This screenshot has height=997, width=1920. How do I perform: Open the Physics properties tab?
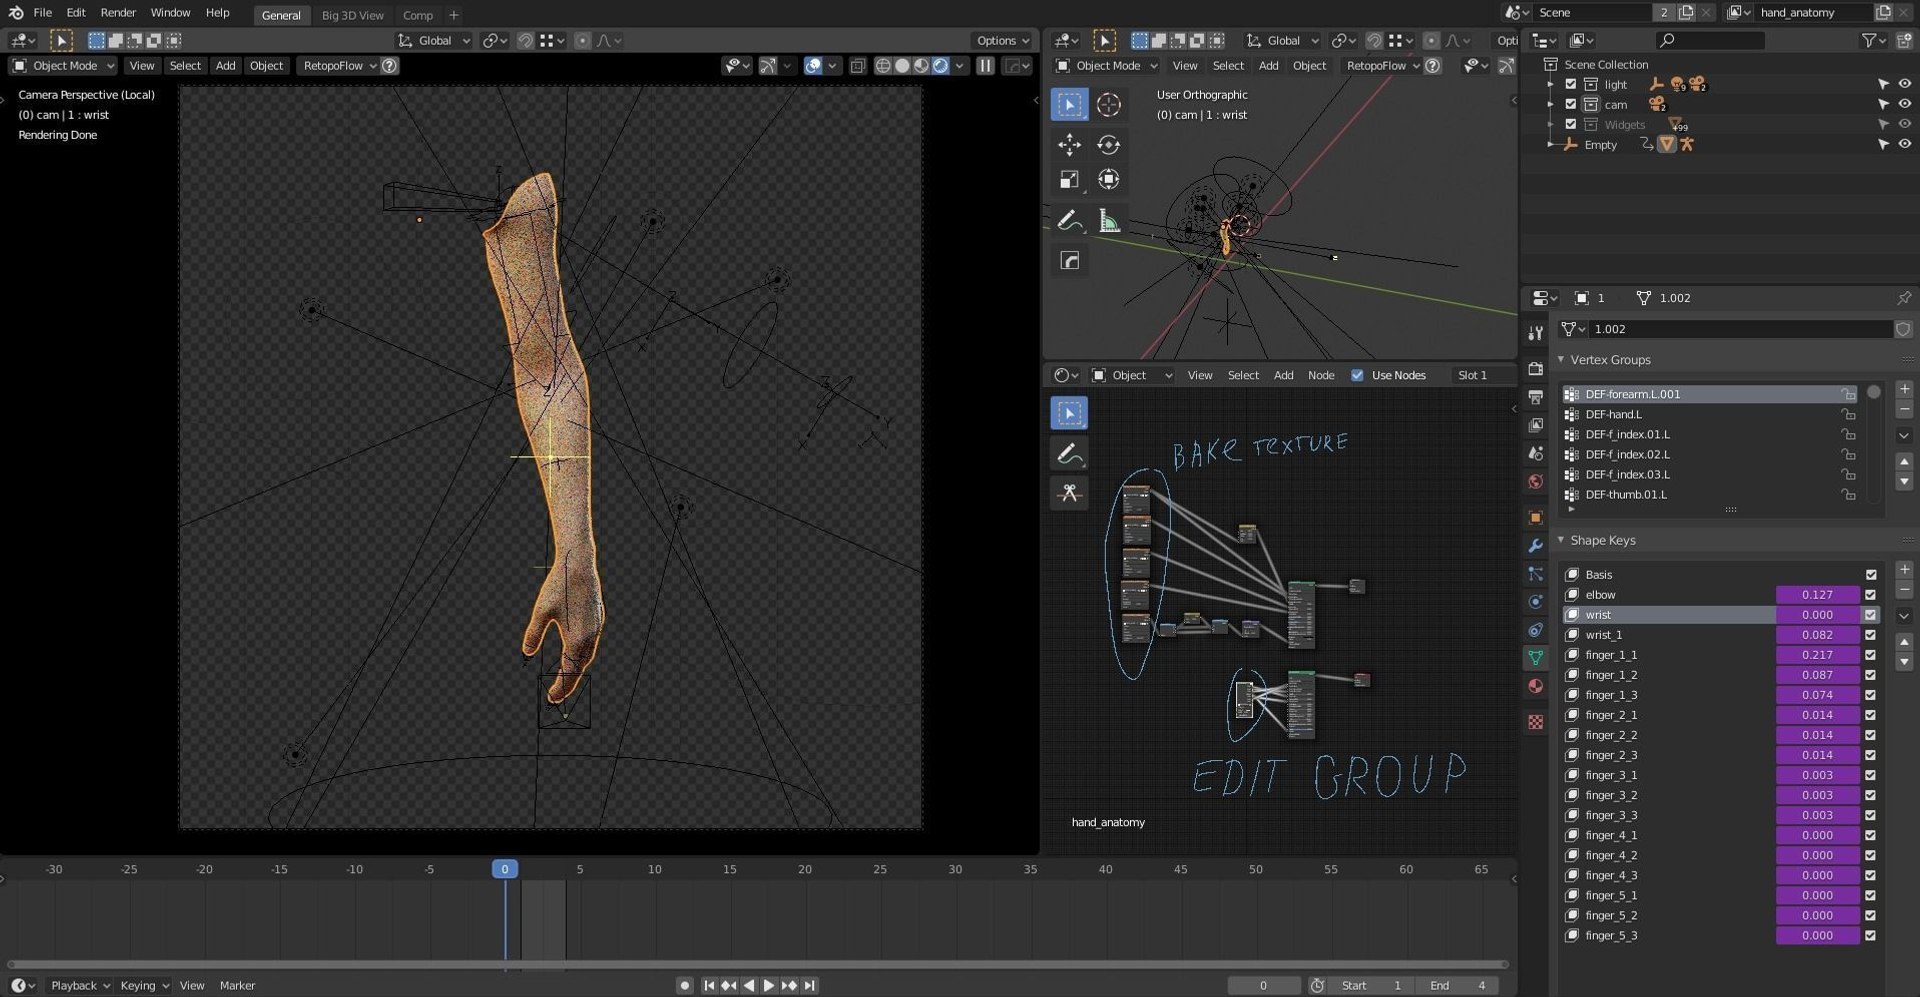point(1535,602)
